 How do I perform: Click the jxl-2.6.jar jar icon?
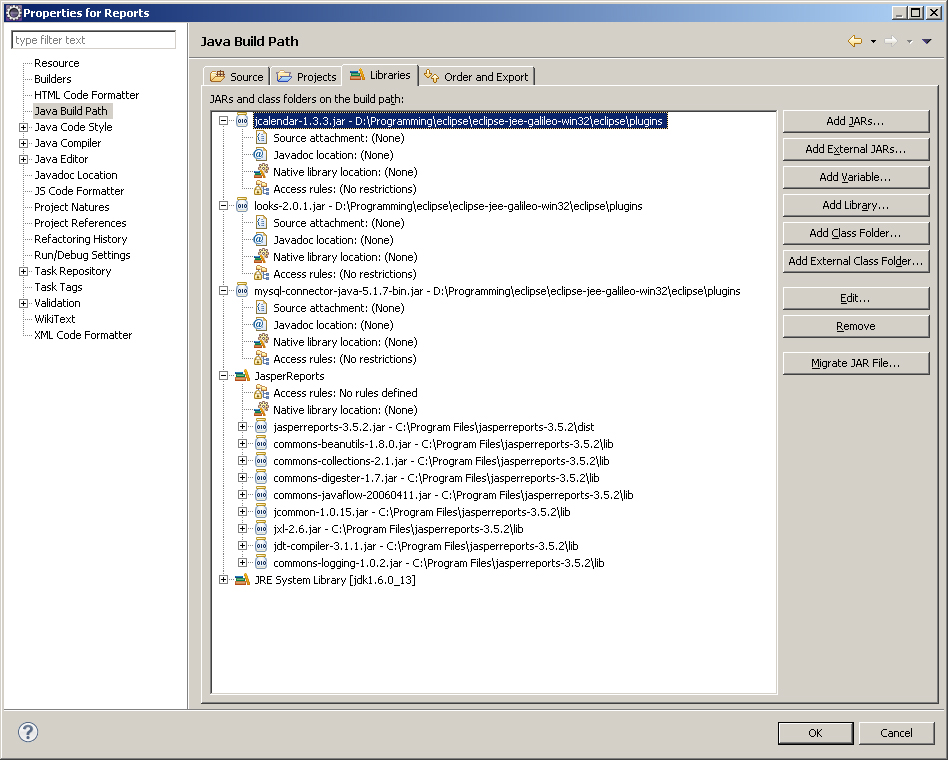click(261, 529)
